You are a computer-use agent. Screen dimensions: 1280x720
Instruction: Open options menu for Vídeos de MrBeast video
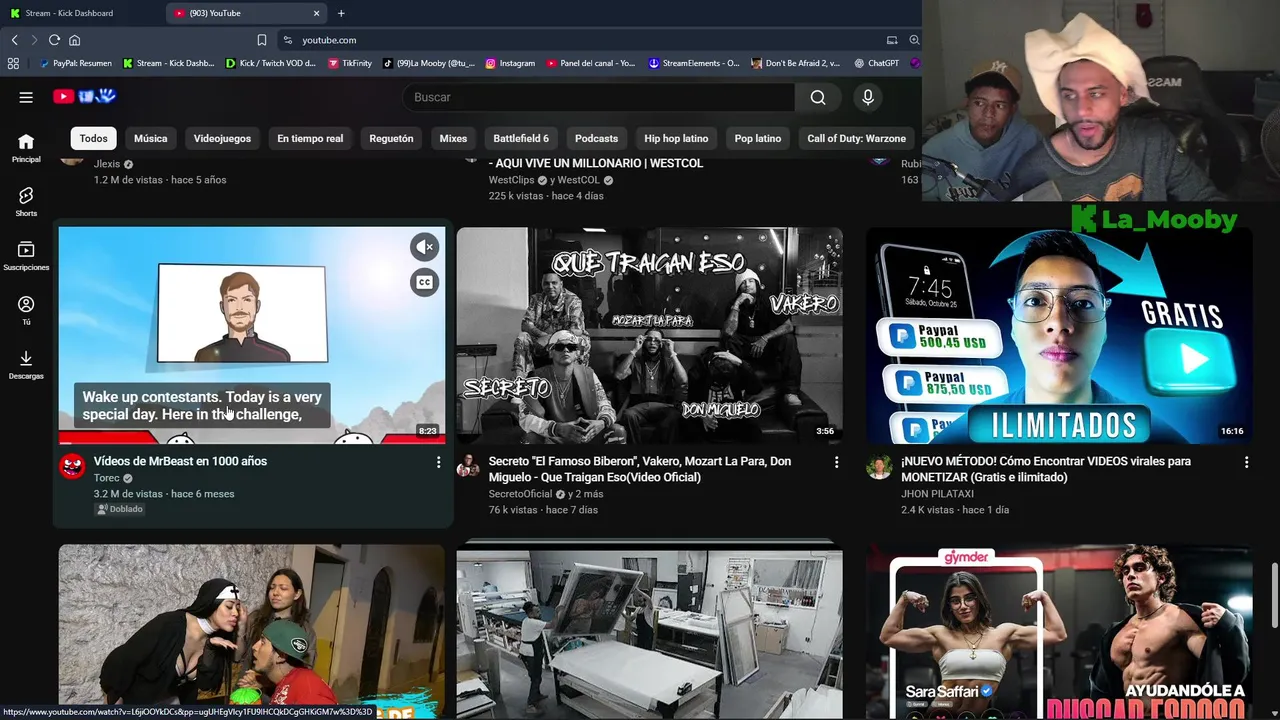pyautogui.click(x=438, y=462)
